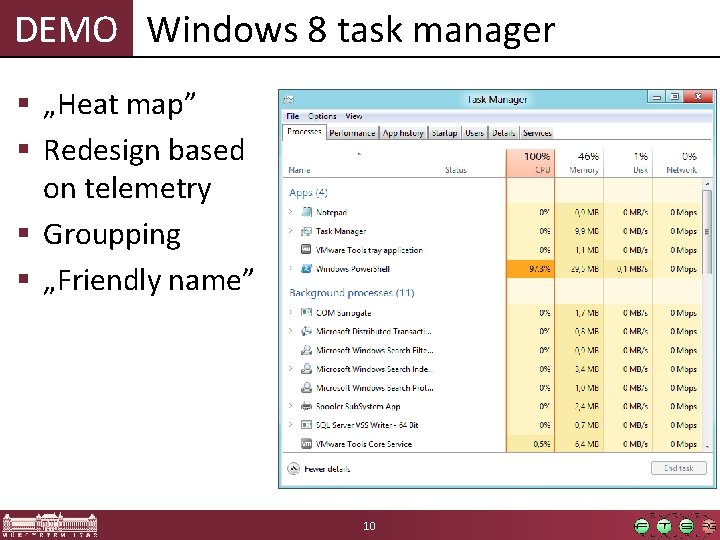
Task: Expand the COM Surrogate row
Action: [x=291, y=312]
